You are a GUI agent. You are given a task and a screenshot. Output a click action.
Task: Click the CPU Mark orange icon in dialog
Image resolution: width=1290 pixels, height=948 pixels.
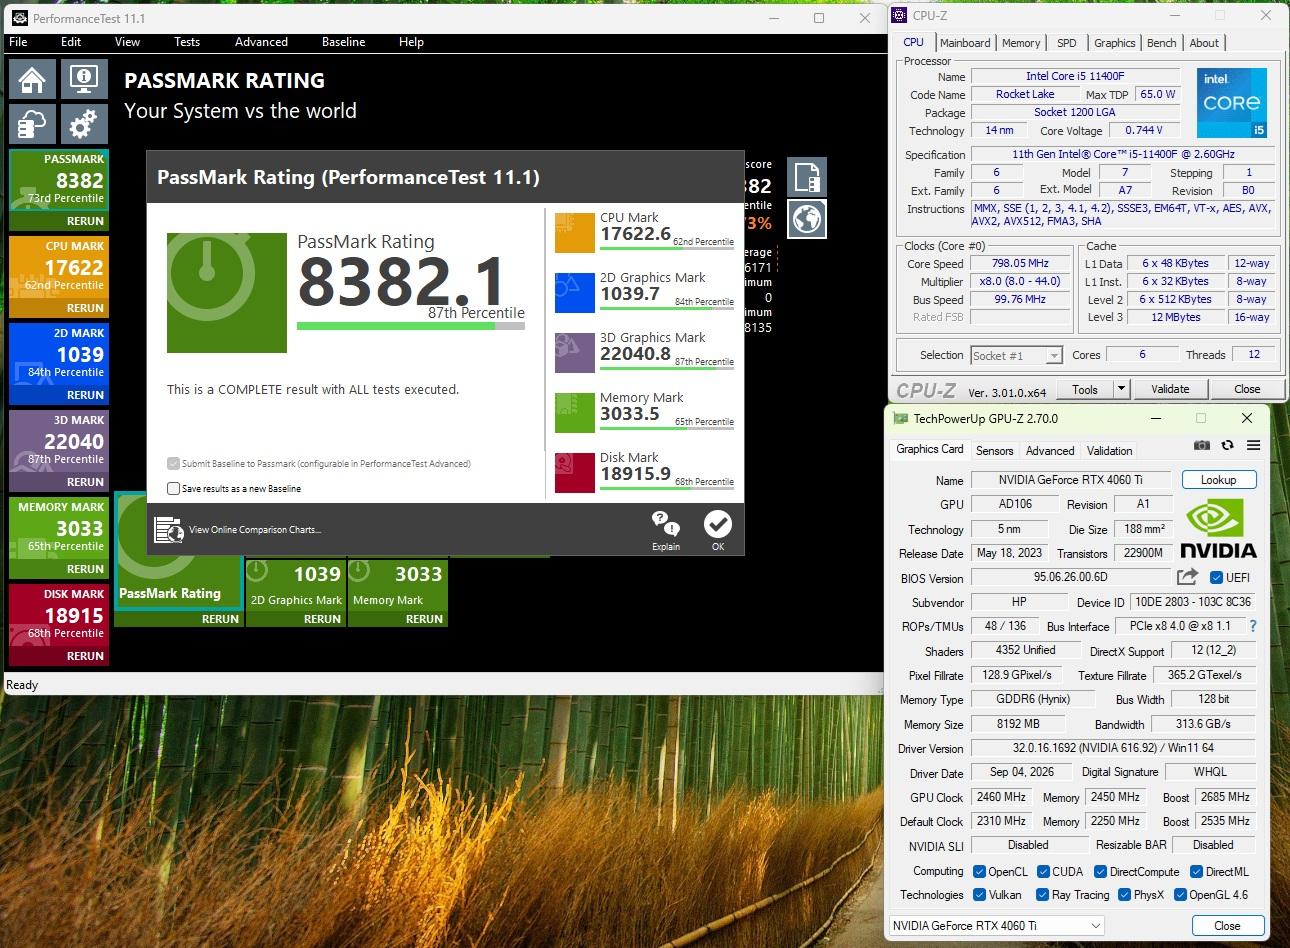[x=575, y=232]
